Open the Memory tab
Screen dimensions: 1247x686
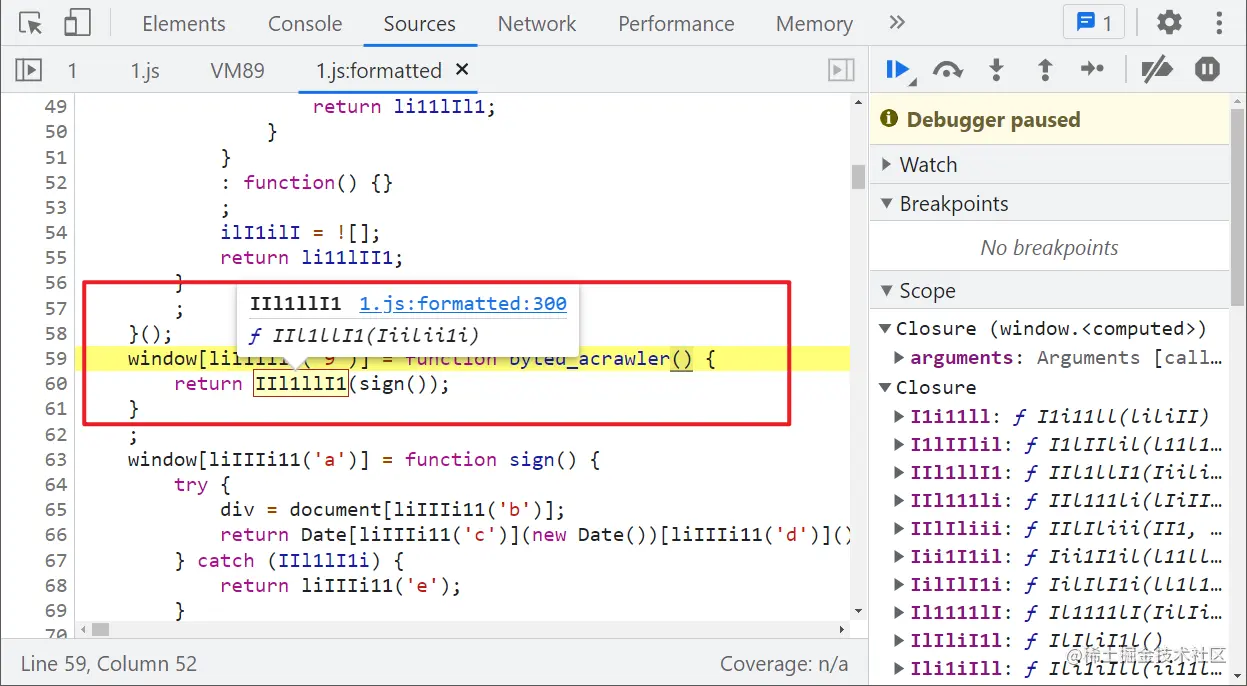[x=814, y=24]
